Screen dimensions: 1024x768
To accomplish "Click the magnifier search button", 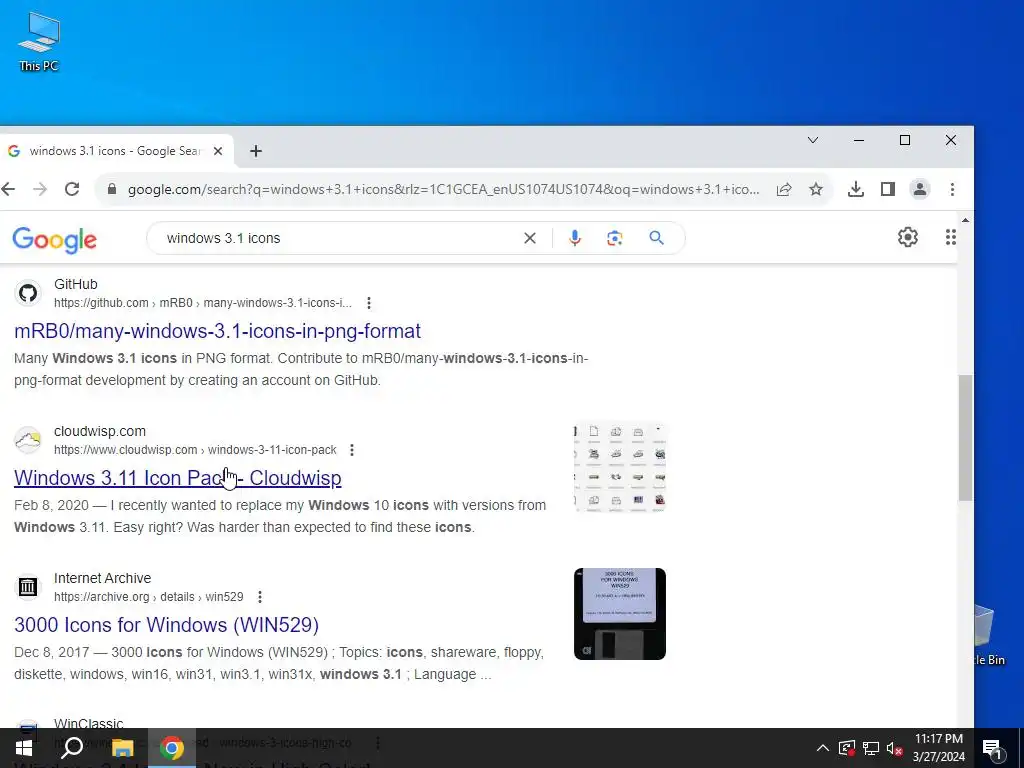I will point(656,238).
